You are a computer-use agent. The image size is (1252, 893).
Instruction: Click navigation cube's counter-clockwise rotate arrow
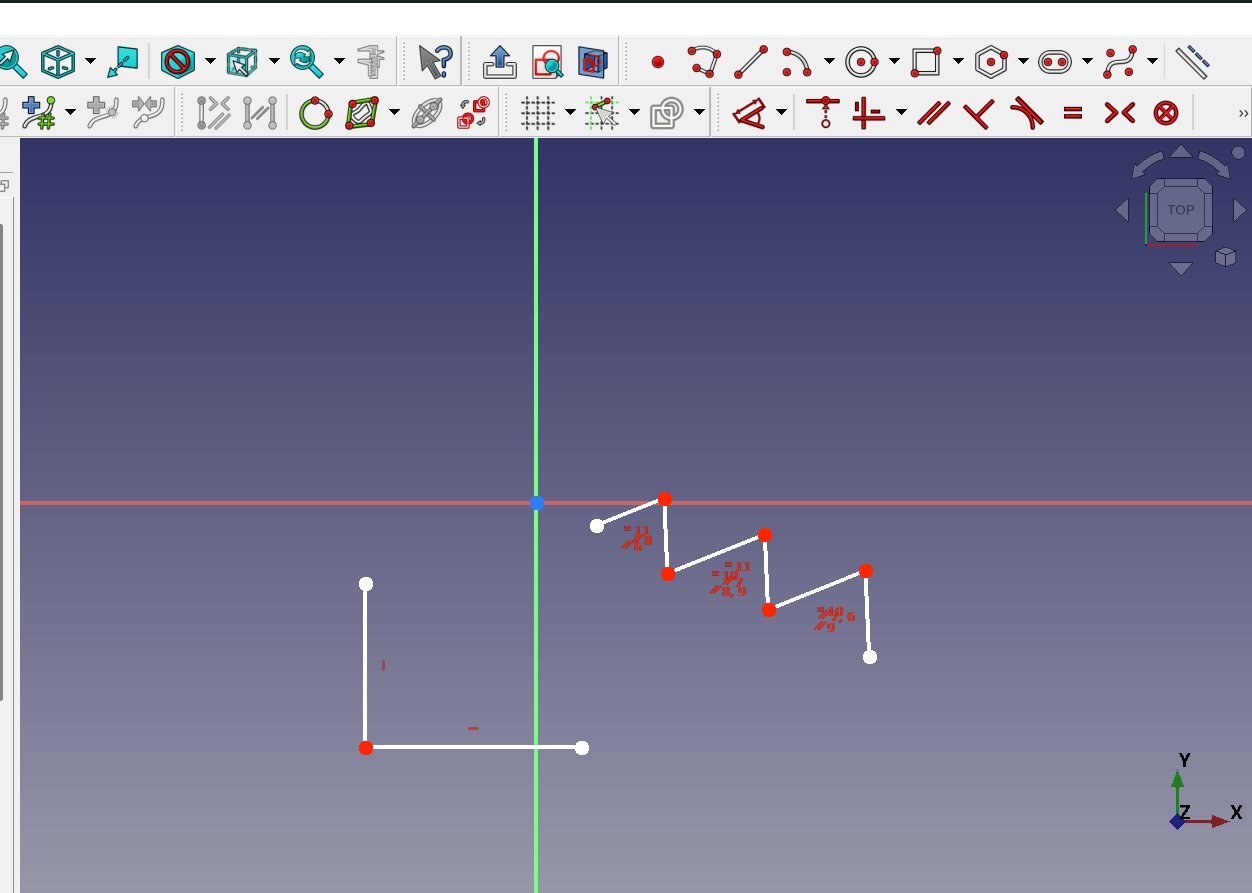(x=1146, y=165)
